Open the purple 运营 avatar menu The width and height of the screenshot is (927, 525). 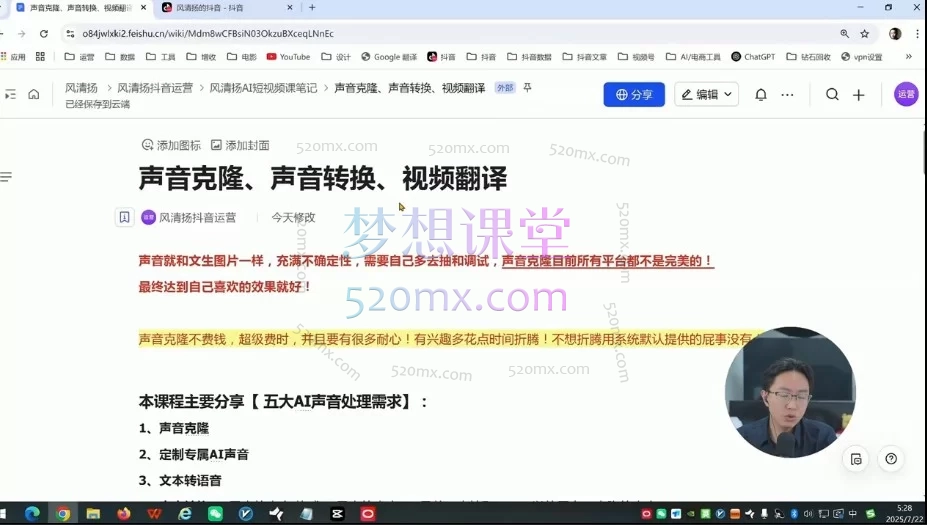tap(906, 94)
